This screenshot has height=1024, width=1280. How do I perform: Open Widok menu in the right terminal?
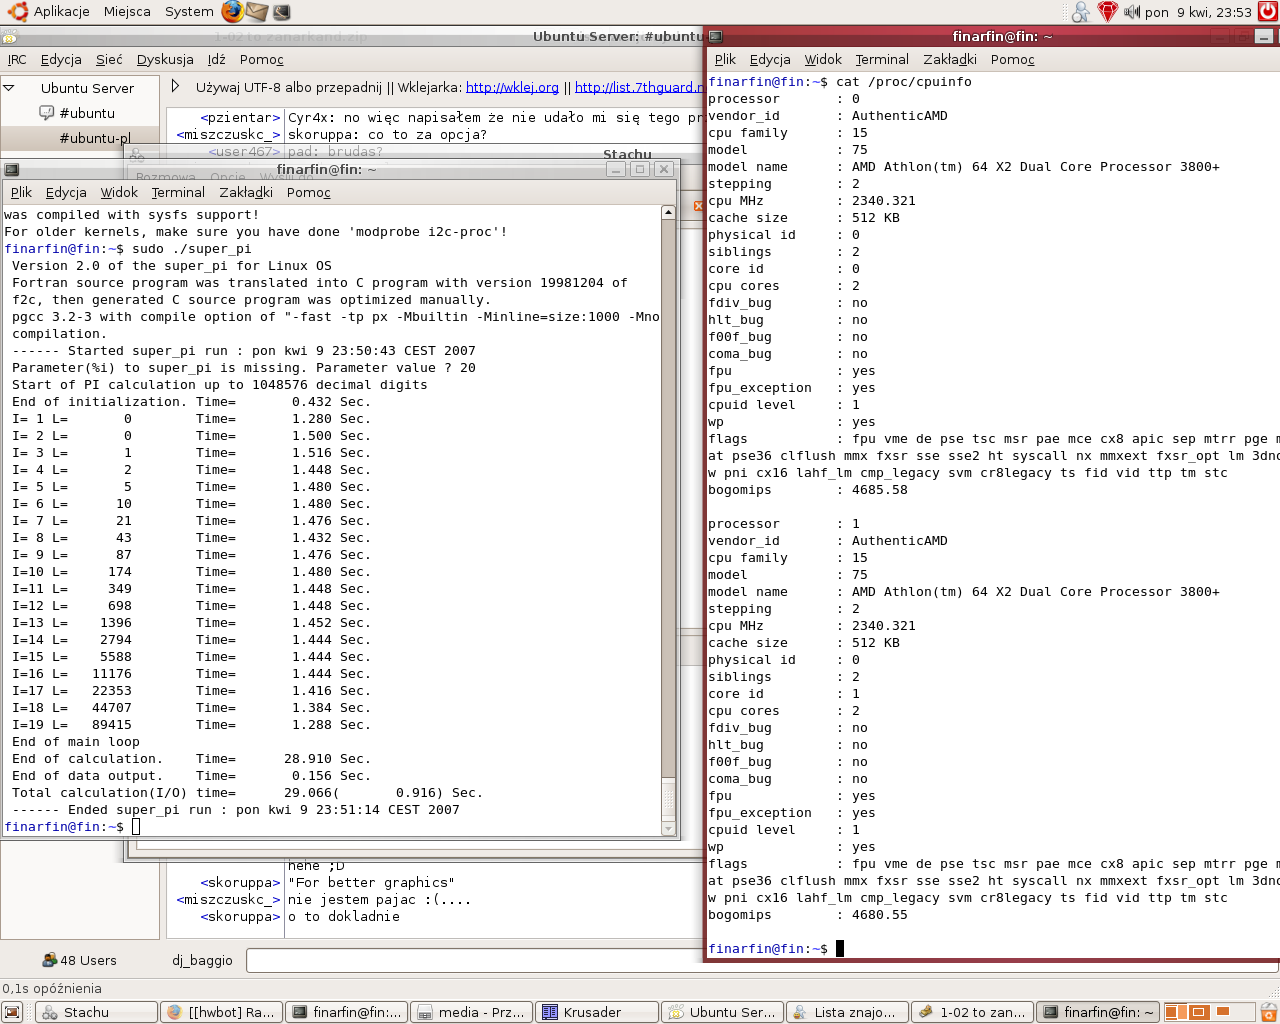point(823,59)
